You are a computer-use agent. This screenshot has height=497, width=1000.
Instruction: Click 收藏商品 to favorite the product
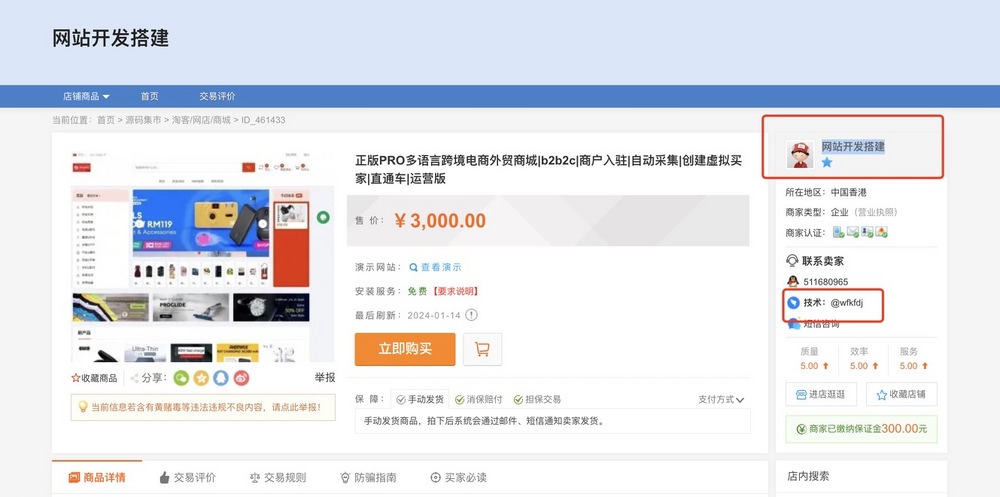[x=94, y=378]
